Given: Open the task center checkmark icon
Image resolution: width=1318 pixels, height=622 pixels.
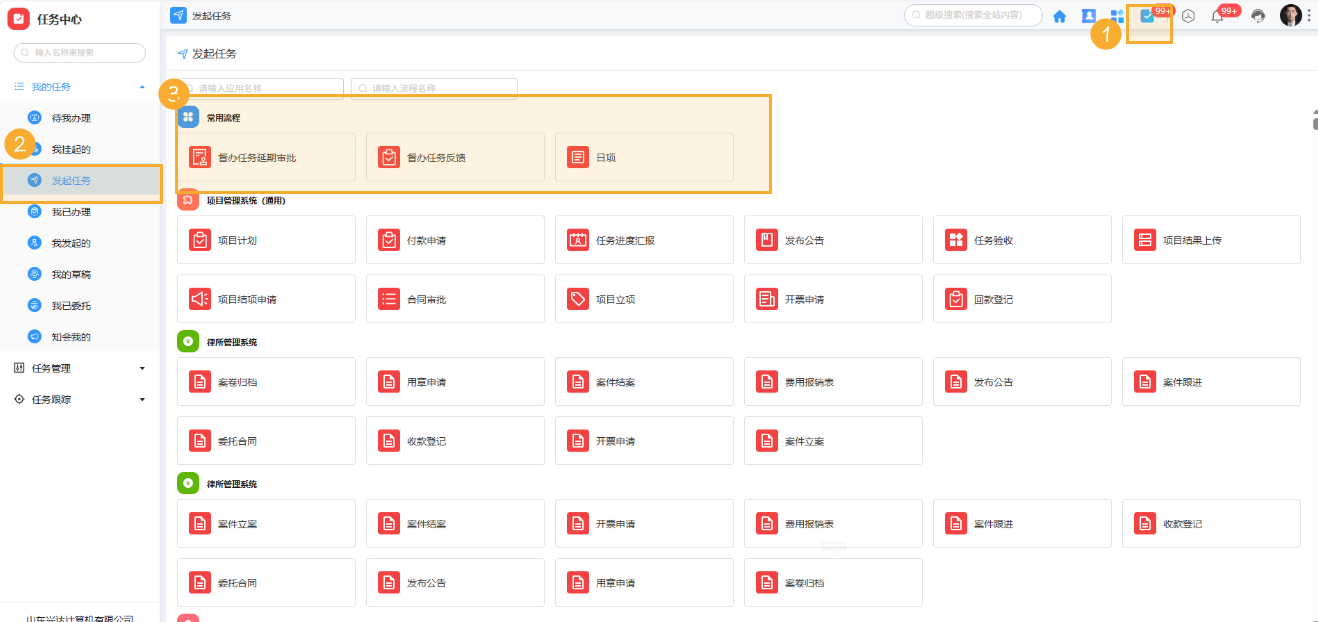Looking at the screenshot, I should pos(1147,16).
